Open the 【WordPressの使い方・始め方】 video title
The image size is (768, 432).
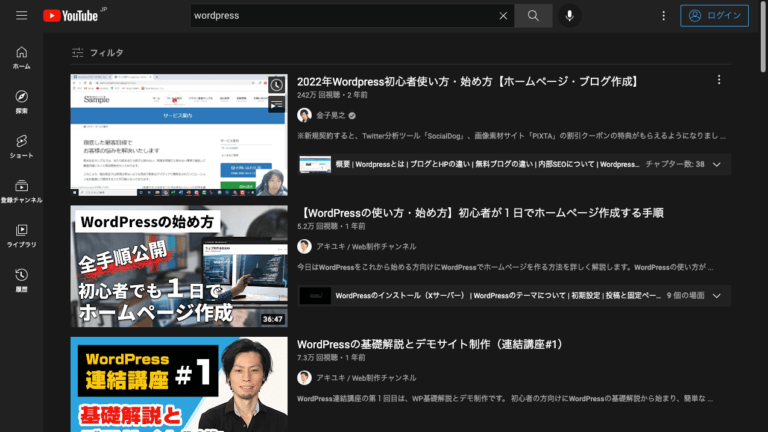480,213
